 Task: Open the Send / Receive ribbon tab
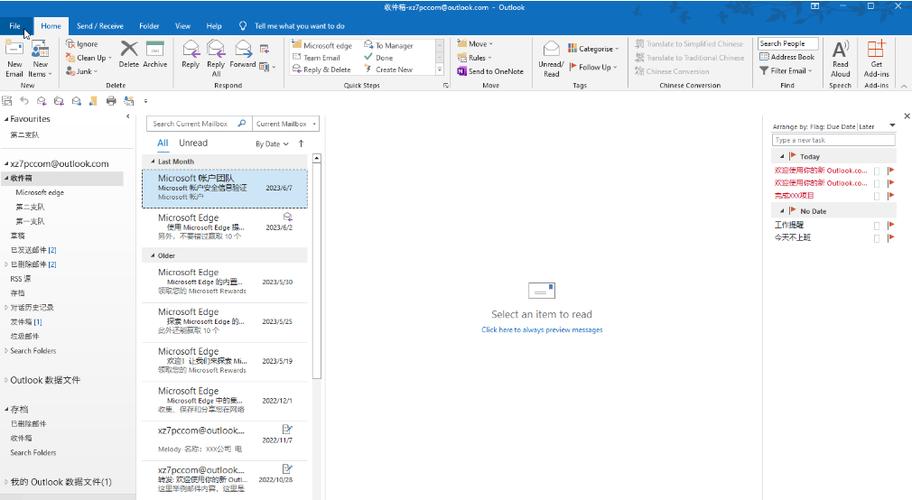point(100,26)
